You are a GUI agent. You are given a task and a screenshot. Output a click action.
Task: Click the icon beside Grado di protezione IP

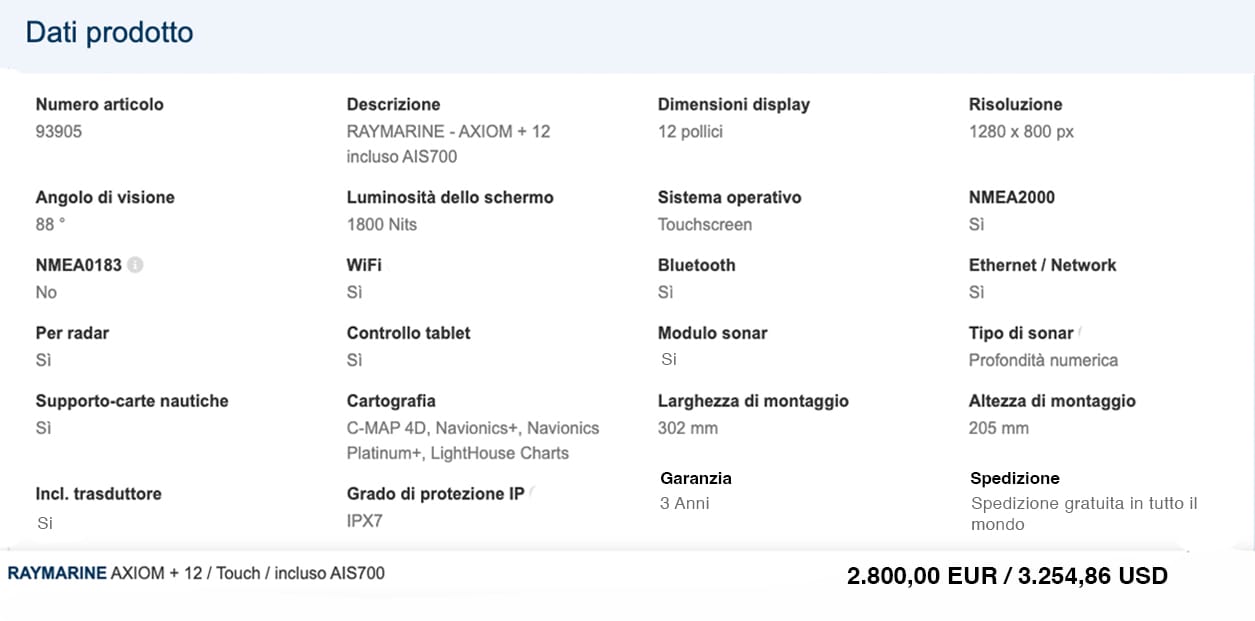point(532,491)
